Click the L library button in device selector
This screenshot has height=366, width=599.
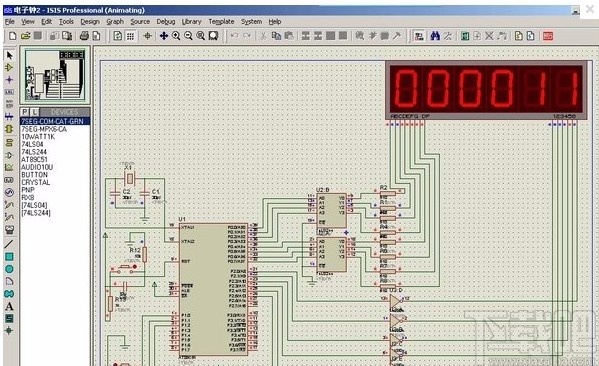click(35, 112)
